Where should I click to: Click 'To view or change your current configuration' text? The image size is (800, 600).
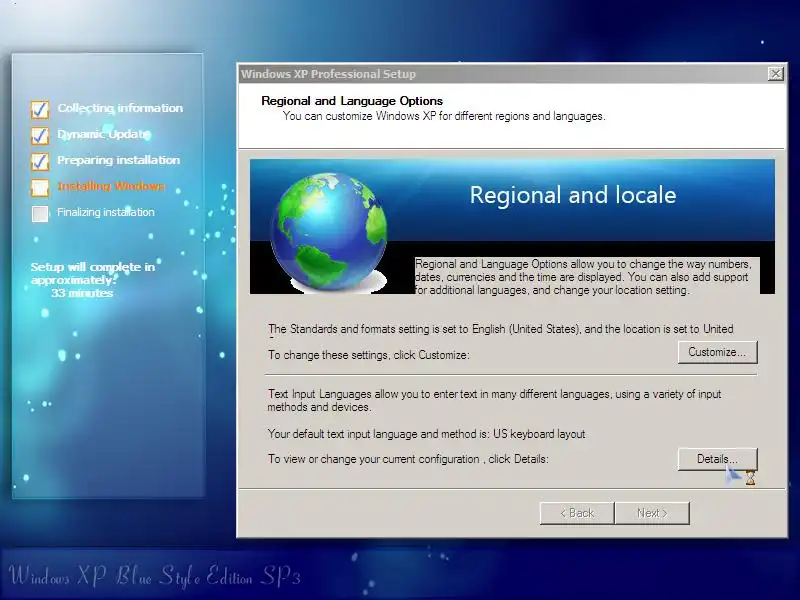coord(408,459)
